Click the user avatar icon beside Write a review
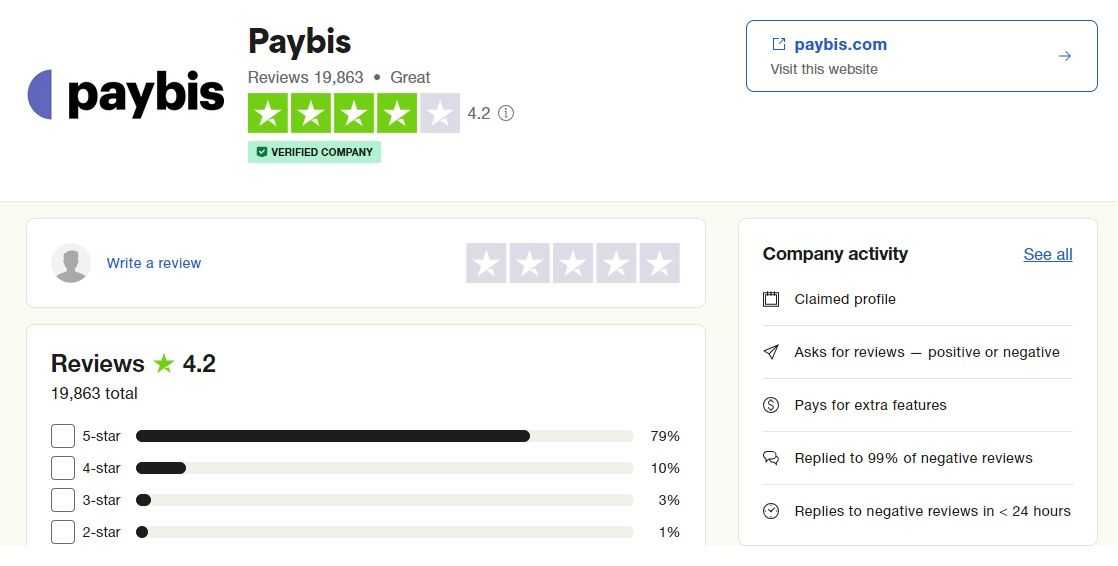This screenshot has height=566, width=1118. 71,263
